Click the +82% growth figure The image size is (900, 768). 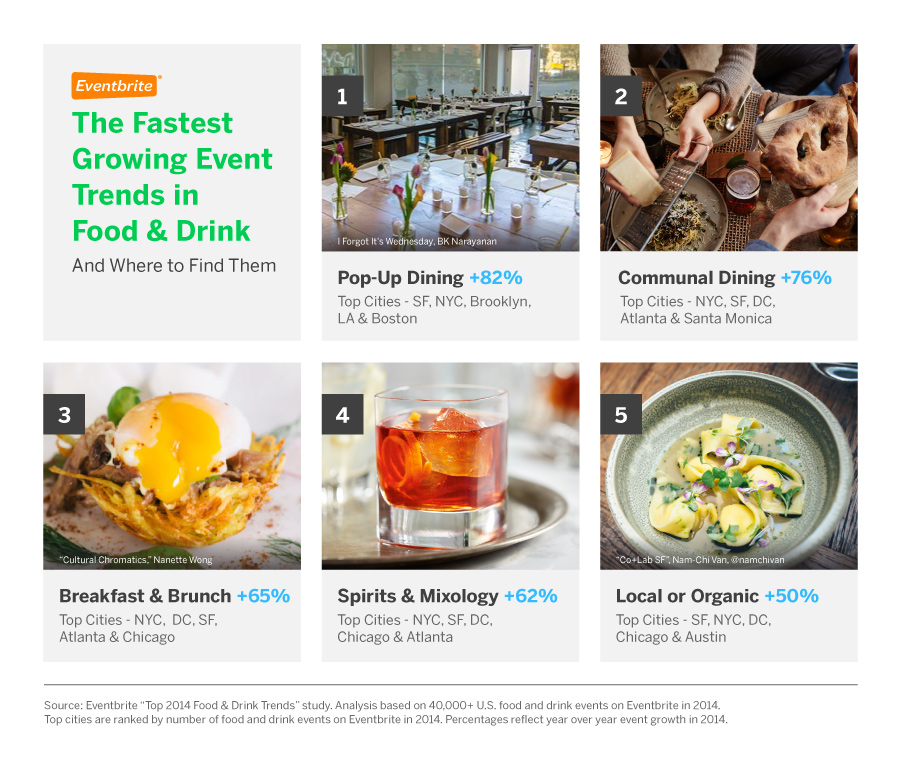(496, 278)
